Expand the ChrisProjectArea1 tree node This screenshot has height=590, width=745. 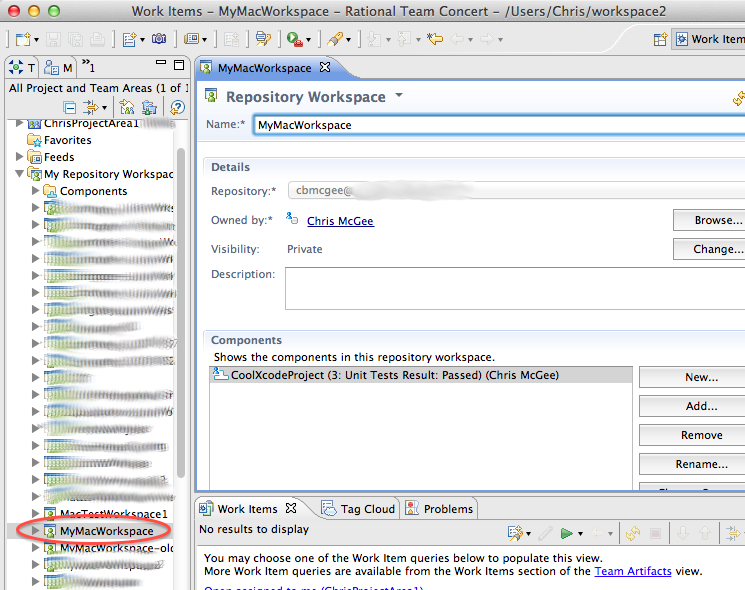click(x=19, y=124)
